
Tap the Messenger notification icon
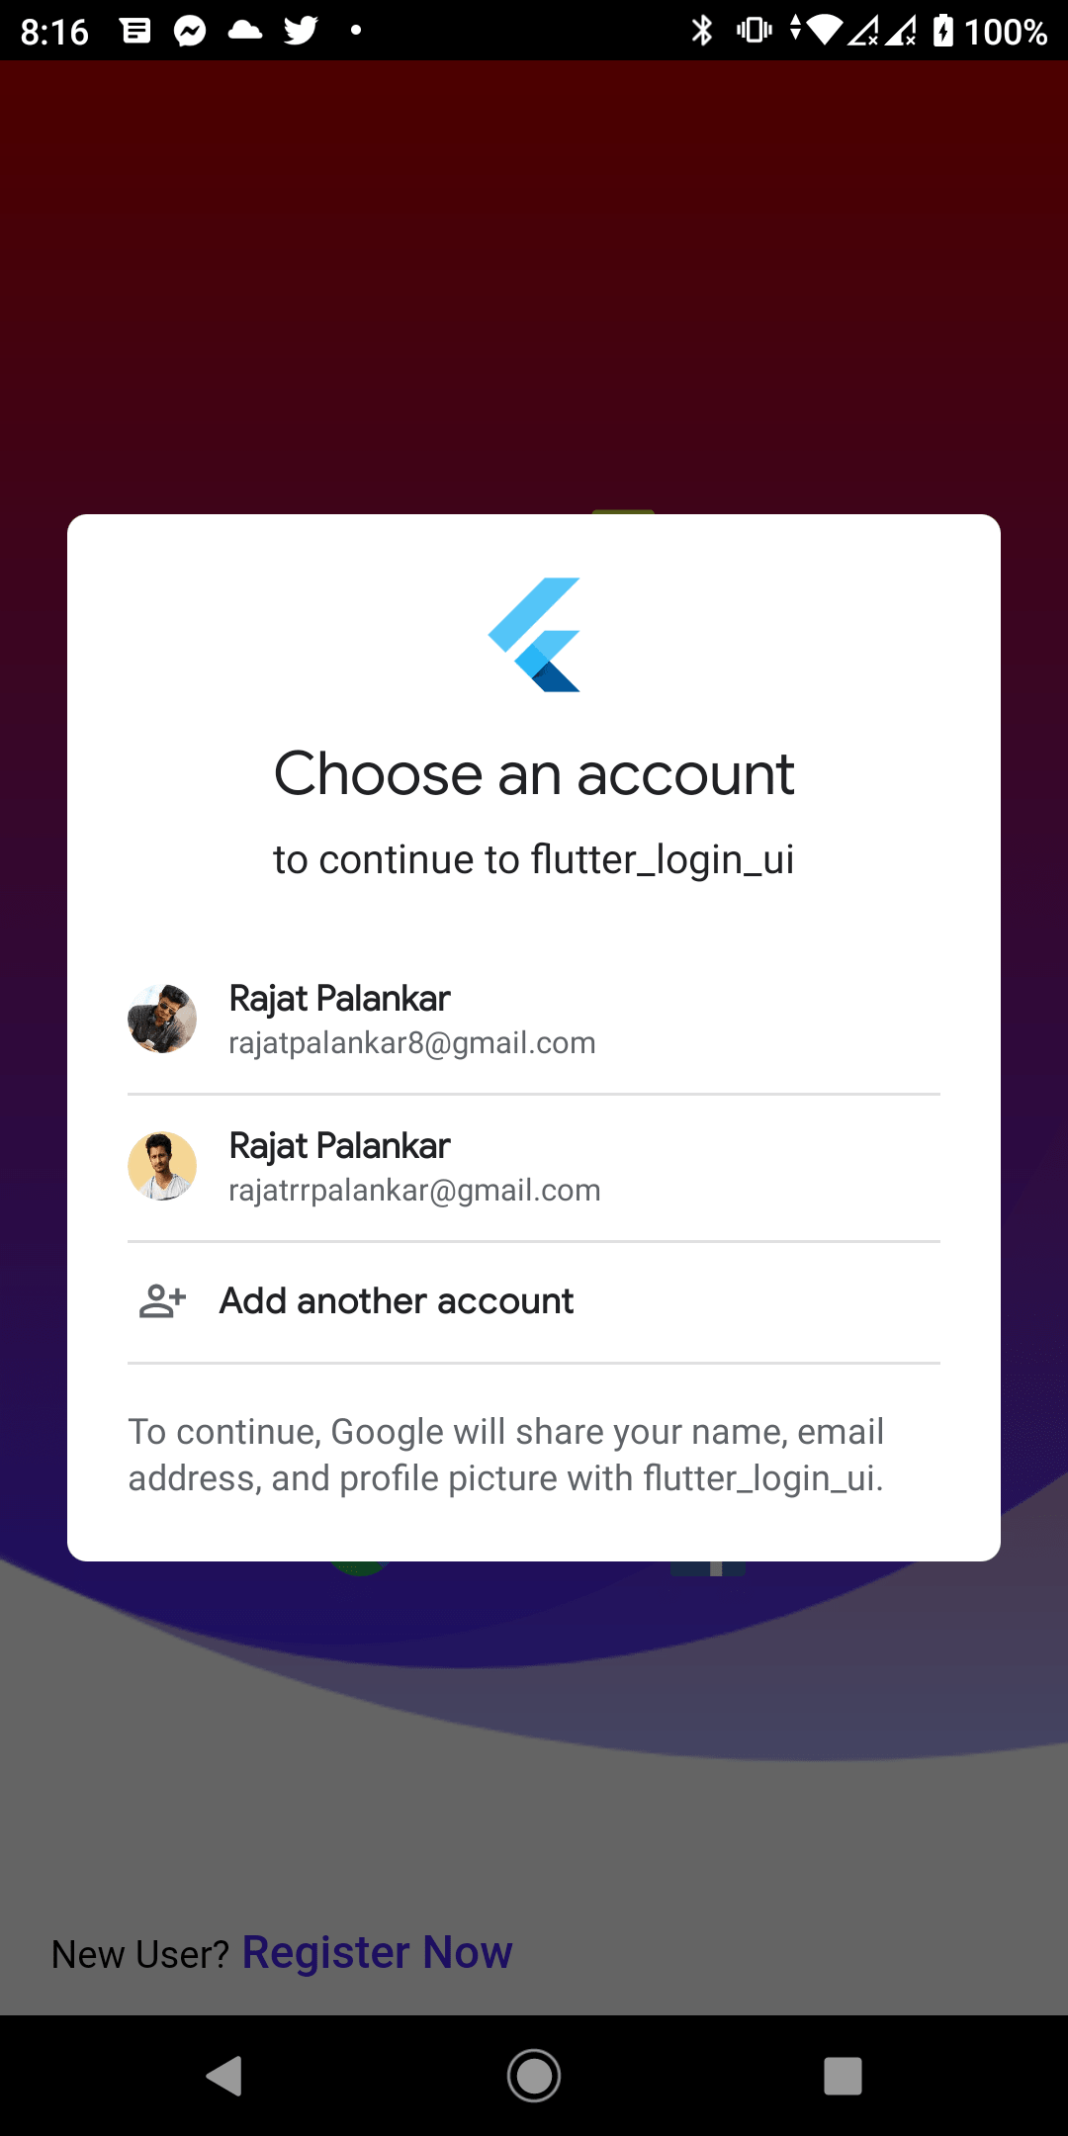point(190,31)
